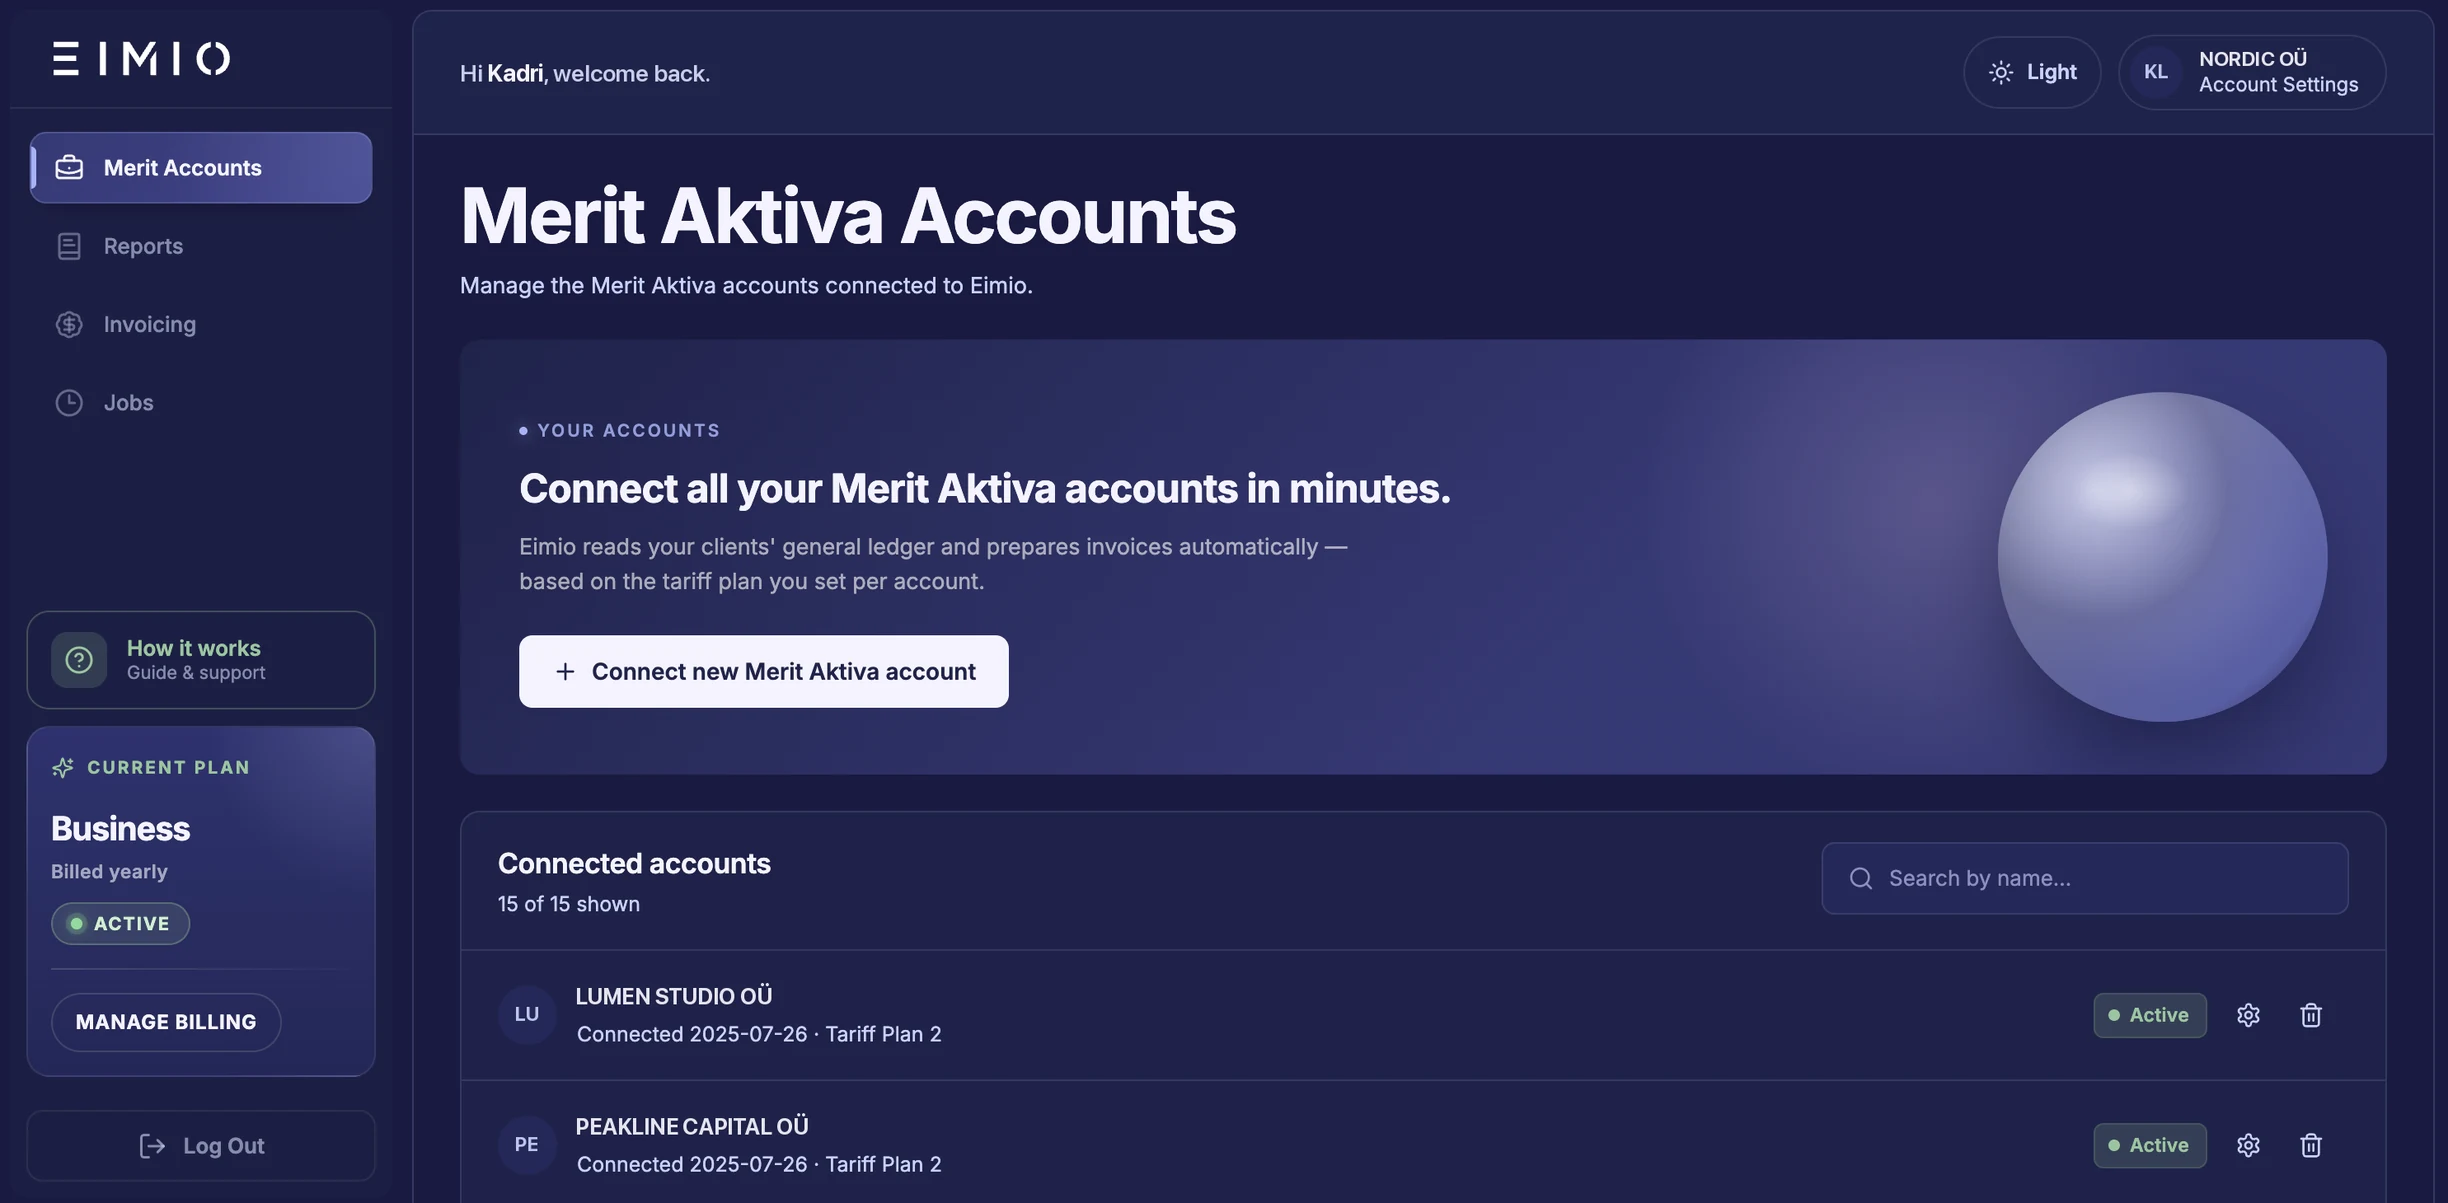Viewport: 2448px width, 1203px height.
Task: Connect new Merit Aktiva account
Action: click(x=764, y=671)
